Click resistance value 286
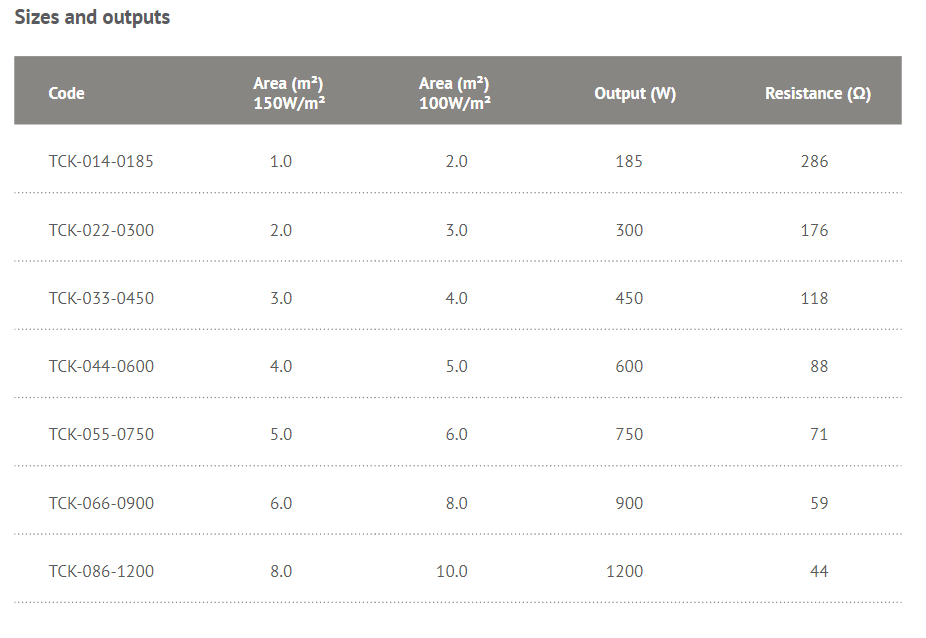The image size is (926, 638). [x=814, y=161]
